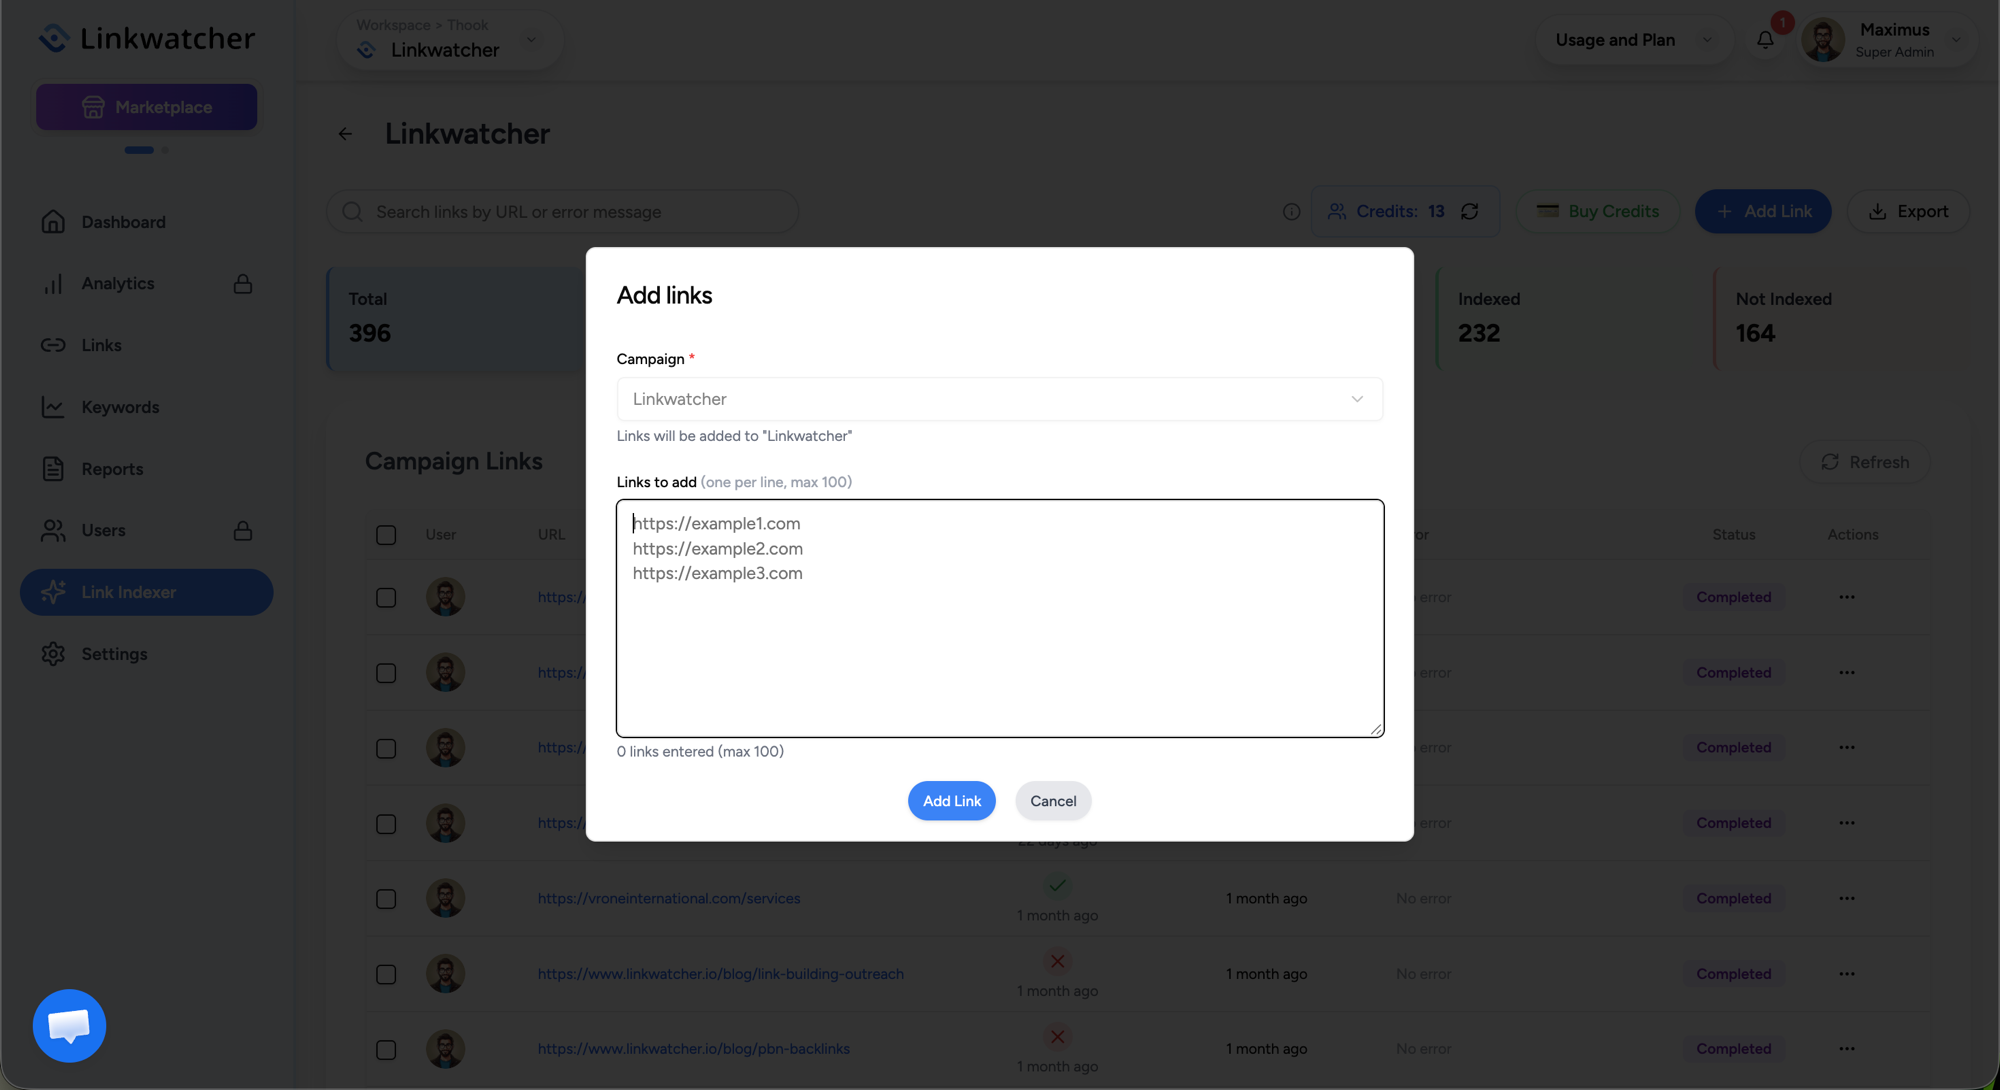Select checkbox for link-building-outreach row
Image resolution: width=2000 pixels, height=1090 pixels.
[x=386, y=975]
